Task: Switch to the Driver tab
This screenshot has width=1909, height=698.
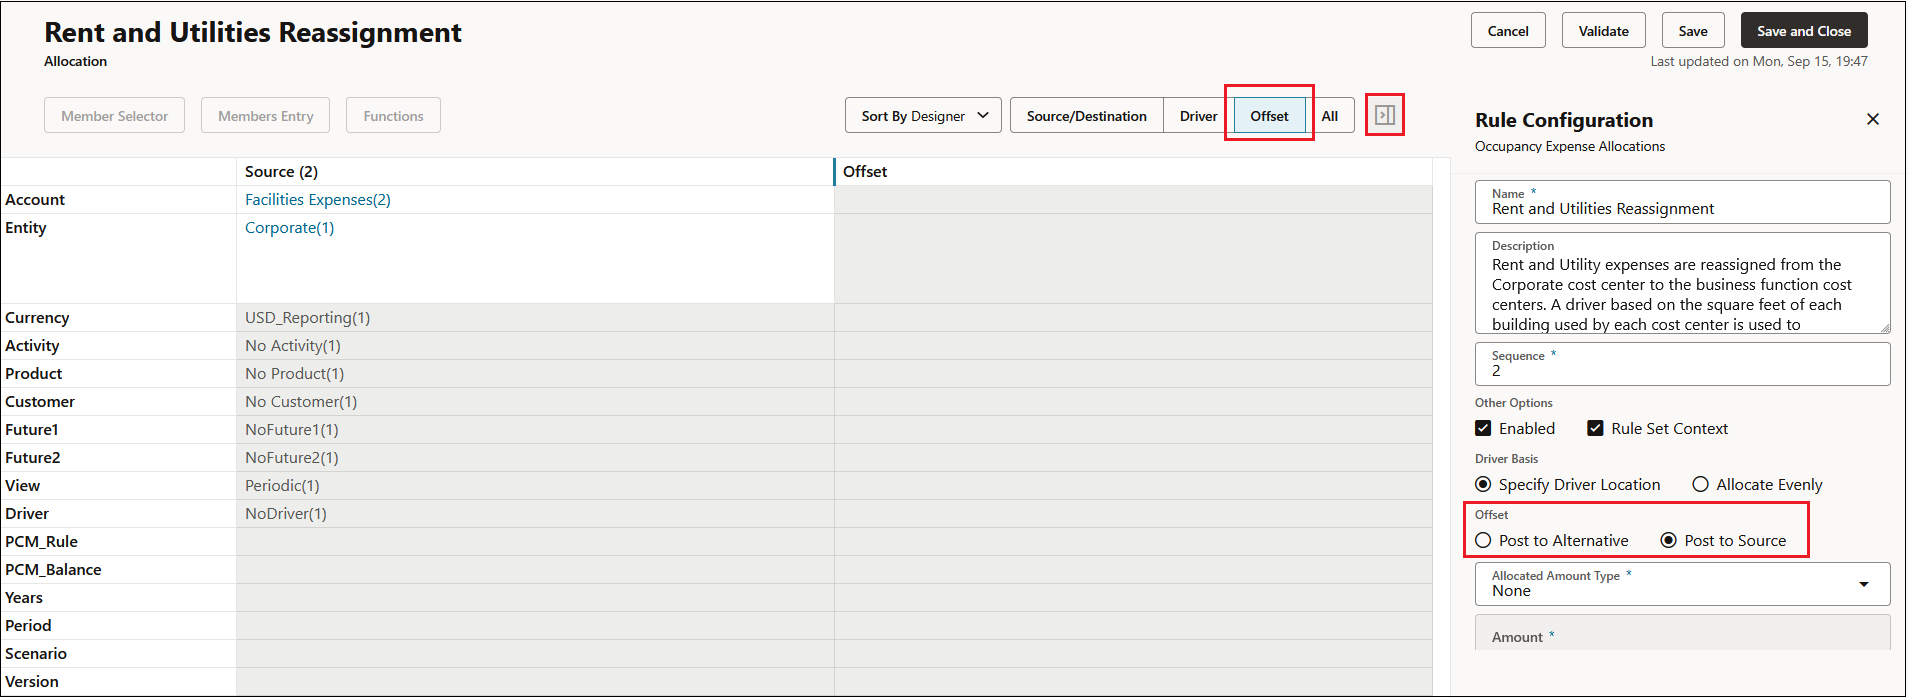Action: [x=1198, y=116]
